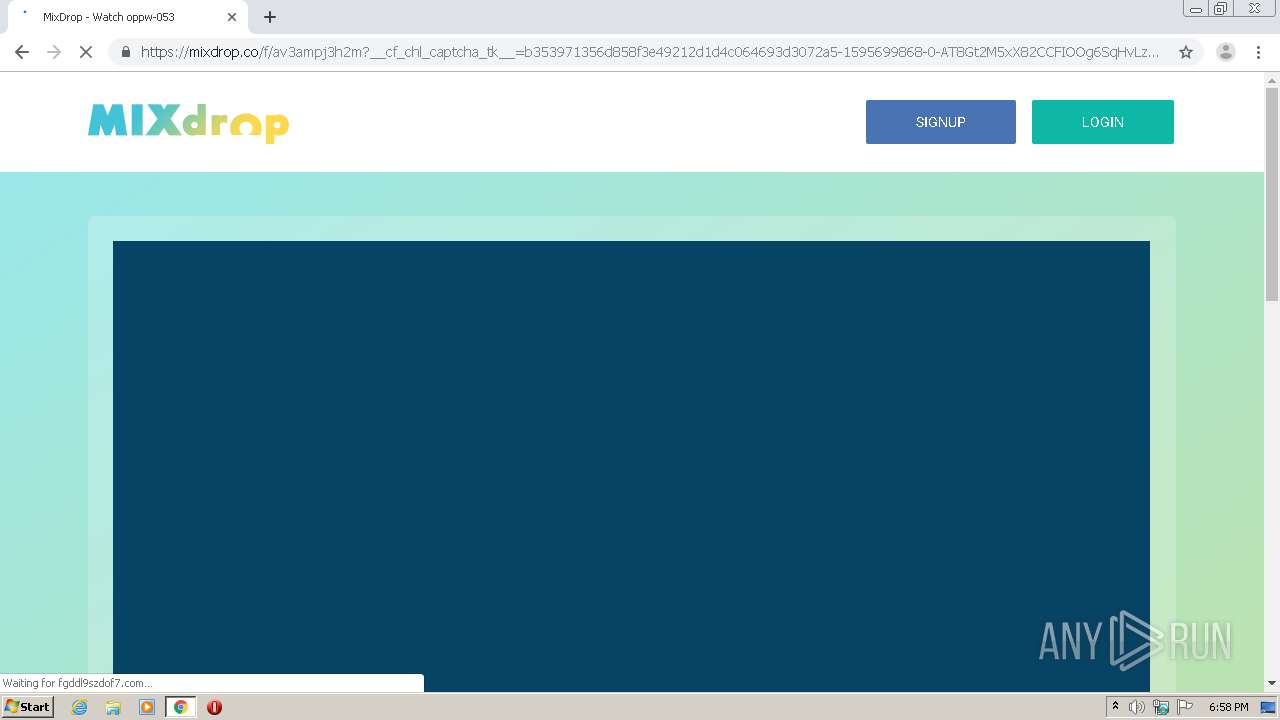Close the MixDrop tab
The height and width of the screenshot is (720, 1280).
click(232, 17)
